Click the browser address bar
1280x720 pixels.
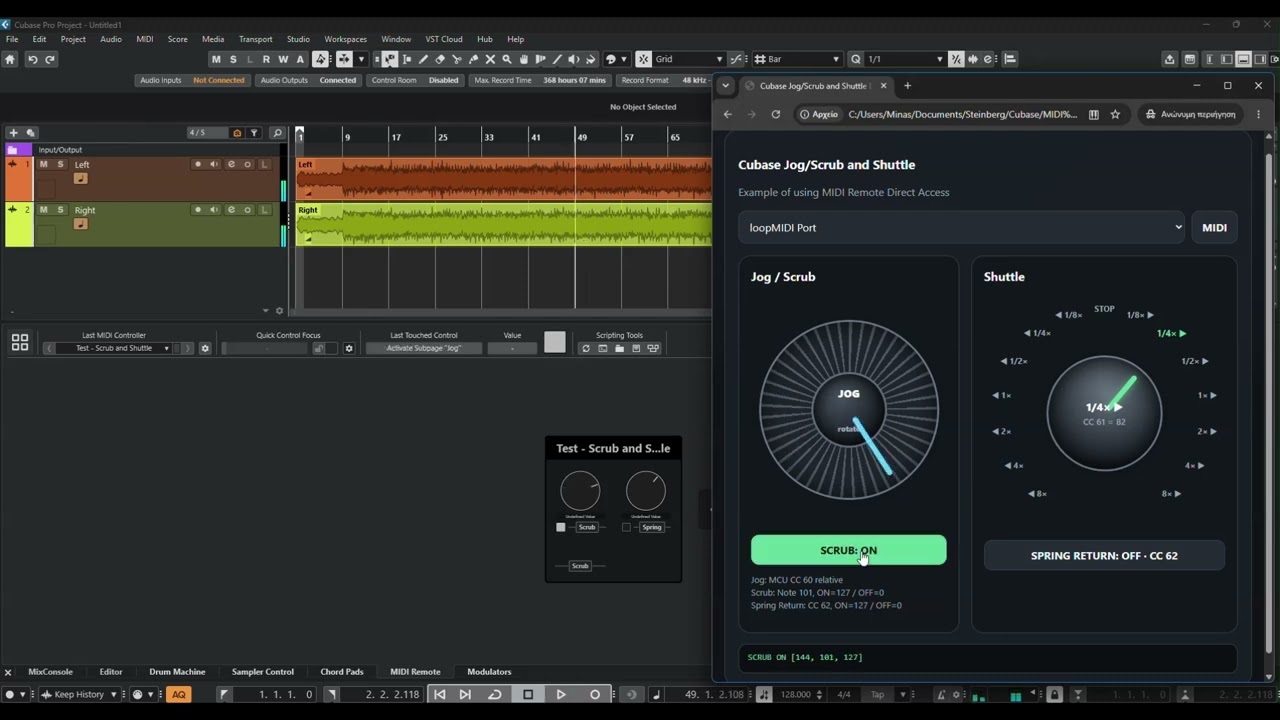pos(962,114)
